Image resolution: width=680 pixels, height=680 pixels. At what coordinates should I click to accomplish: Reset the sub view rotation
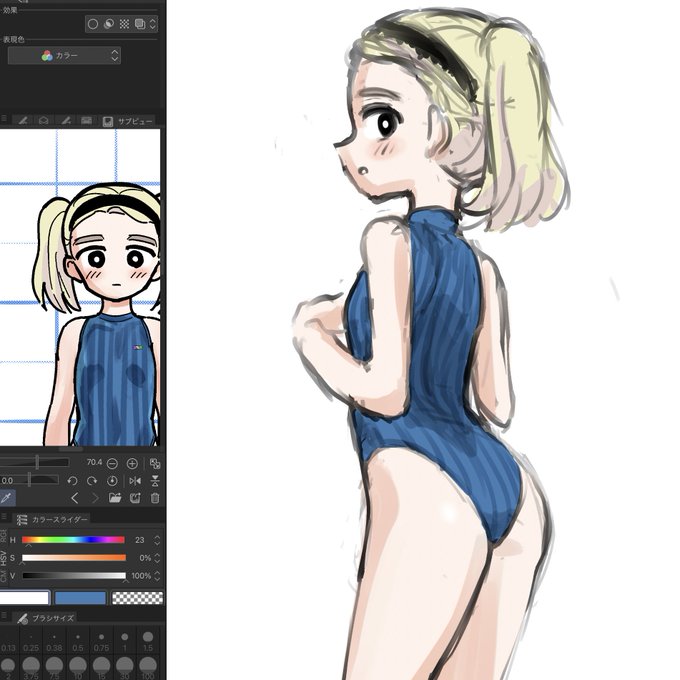[x=112, y=481]
